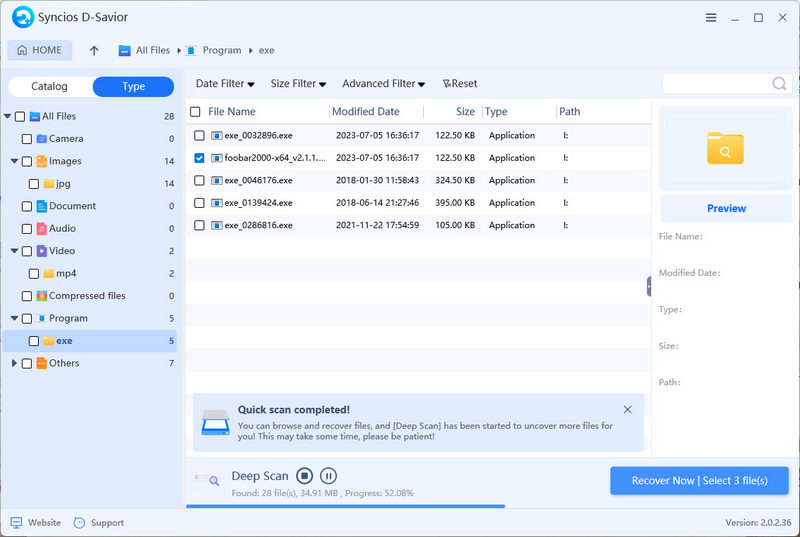Open the Advanced Filter dropdown
This screenshot has height=537, width=800.
pyautogui.click(x=384, y=84)
